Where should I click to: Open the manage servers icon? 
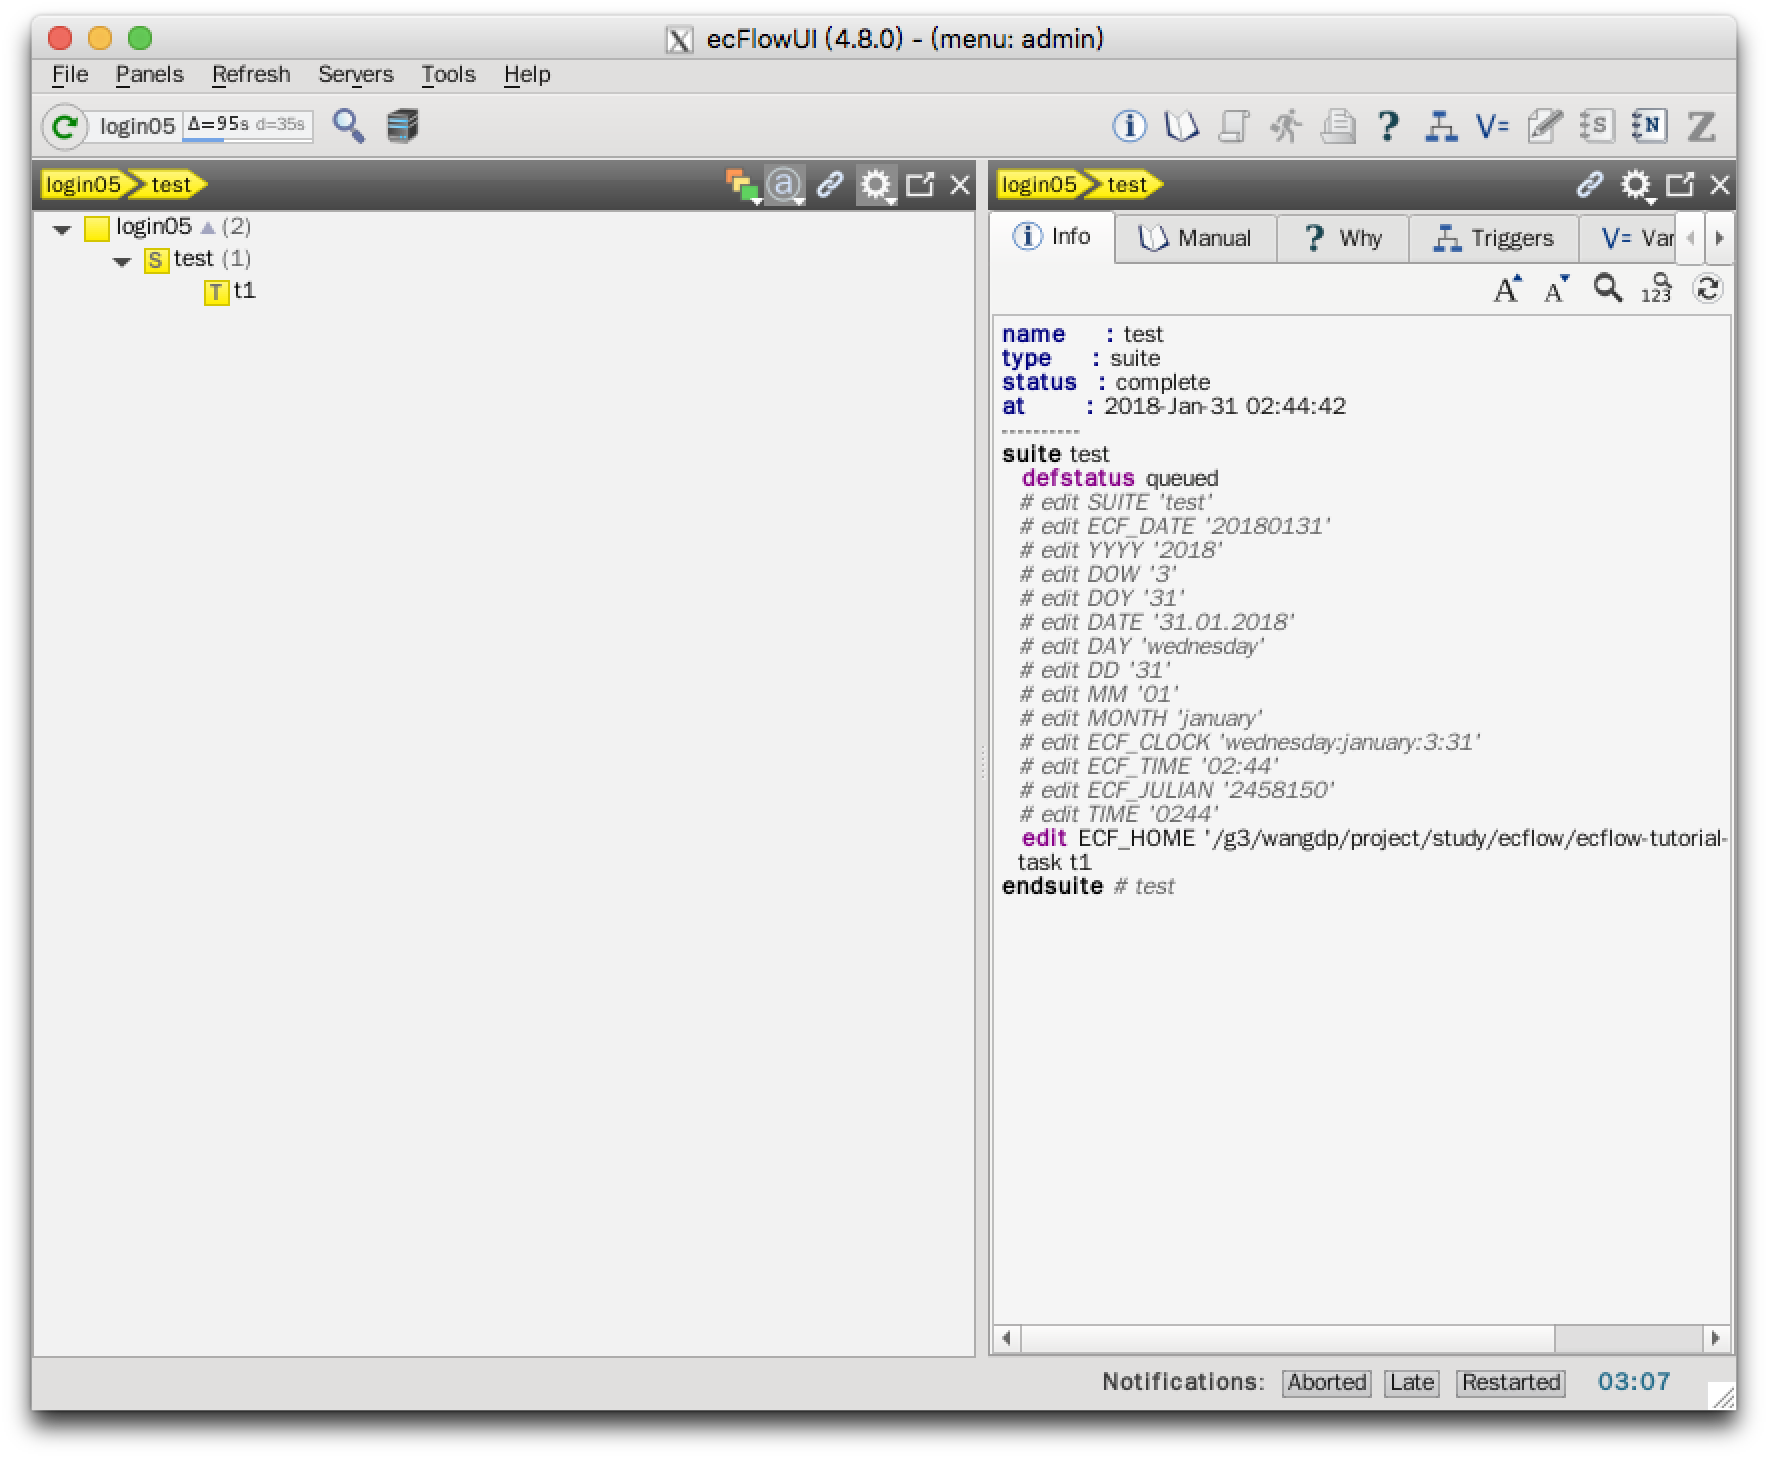point(402,126)
